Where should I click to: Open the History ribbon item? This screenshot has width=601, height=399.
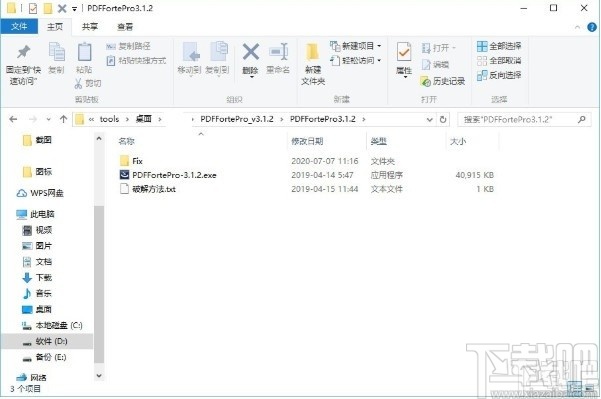coord(443,81)
